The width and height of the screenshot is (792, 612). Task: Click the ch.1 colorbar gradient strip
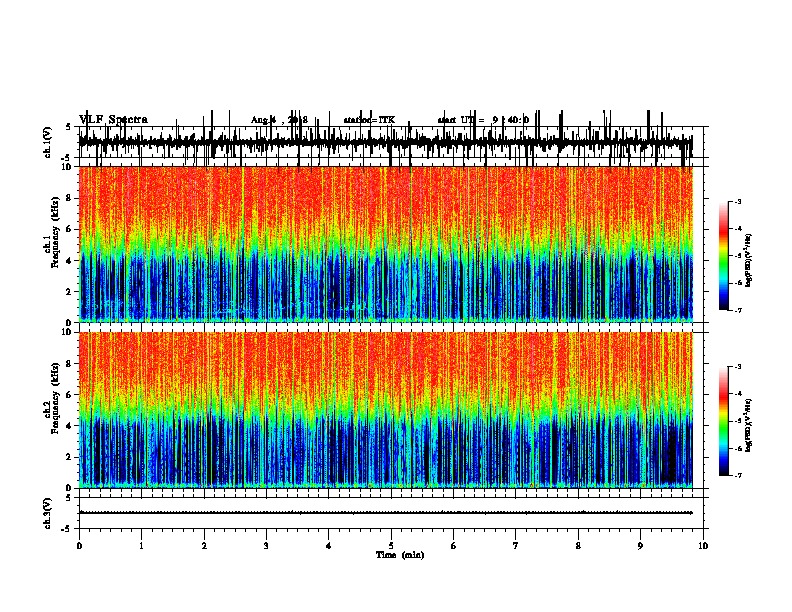click(x=724, y=256)
